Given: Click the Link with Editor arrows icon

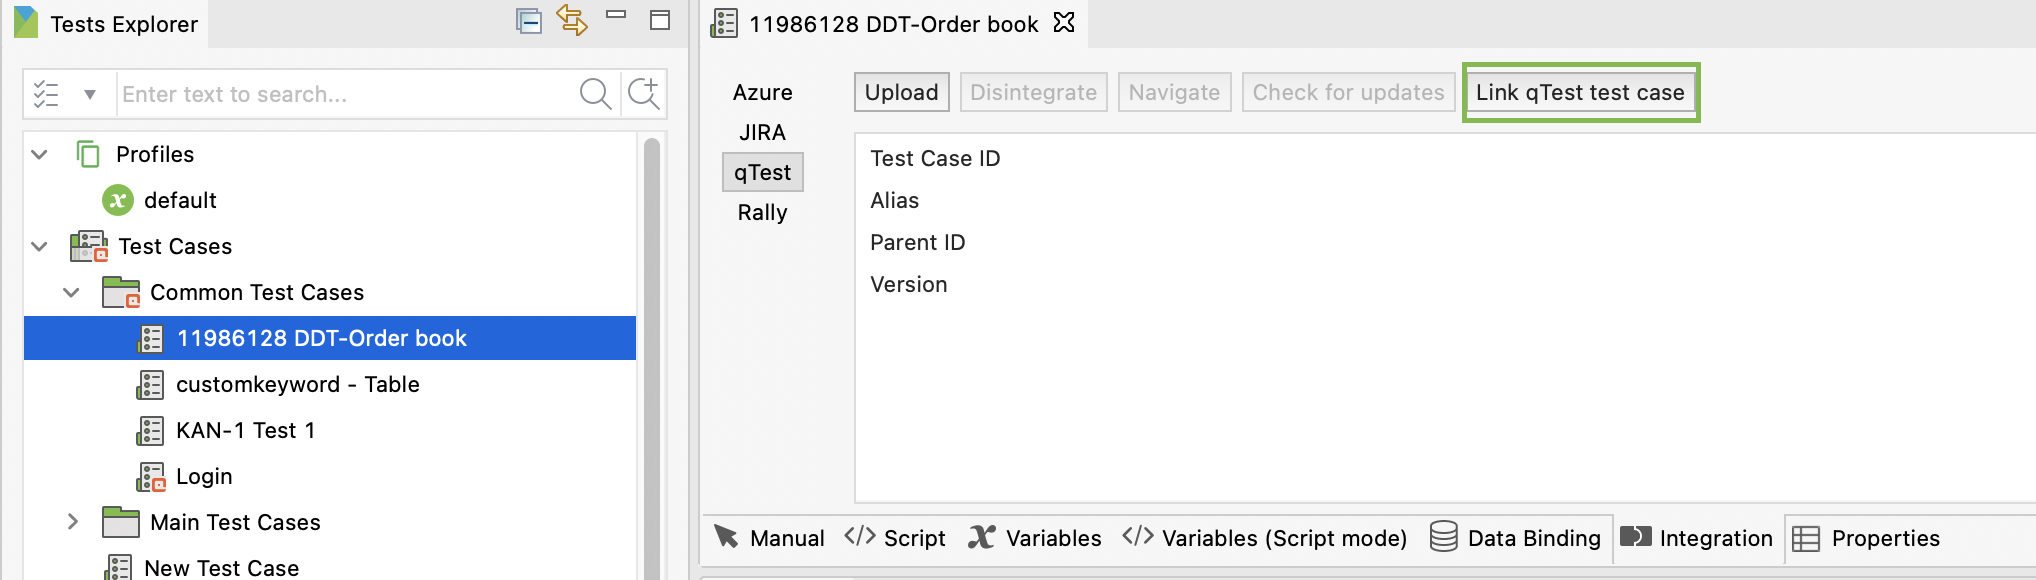Looking at the screenshot, I should click(572, 21).
